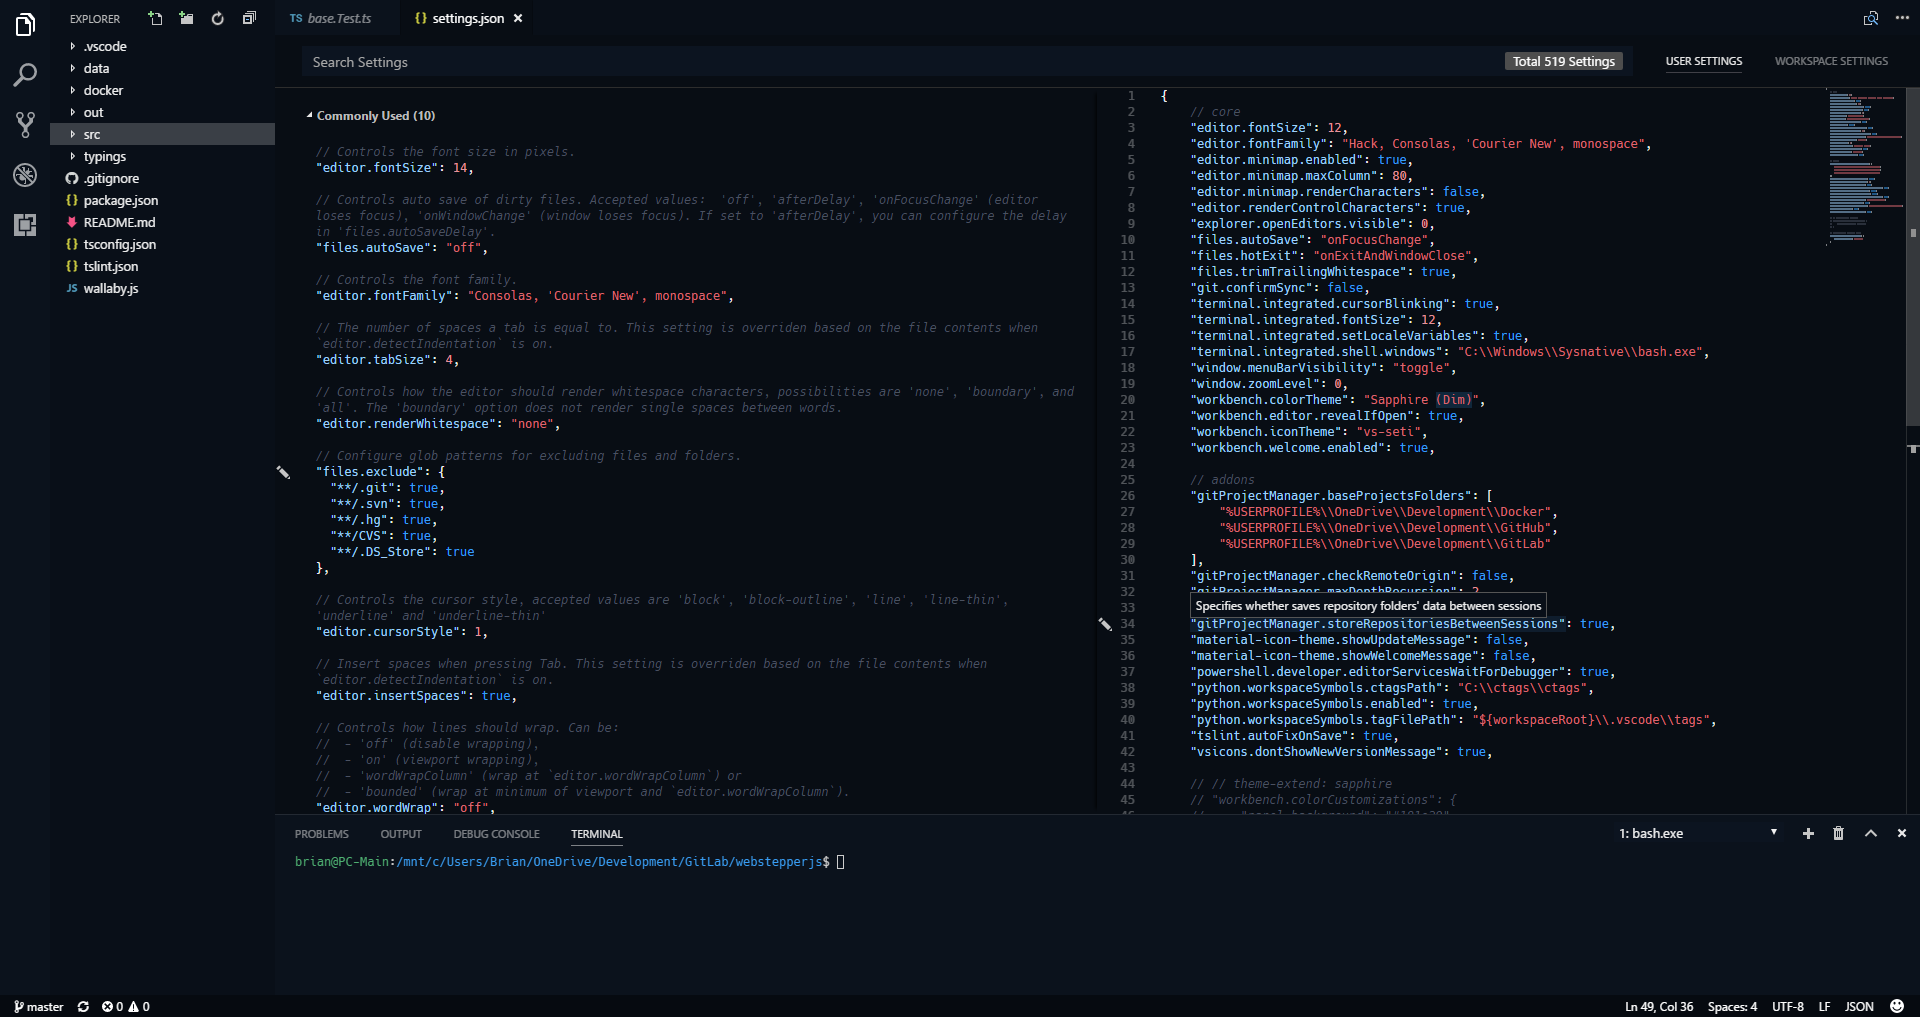Open the Source Control view icon
Image resolution: width=1920 pixels, height=1017 pixels.
(x=25, y=125)
